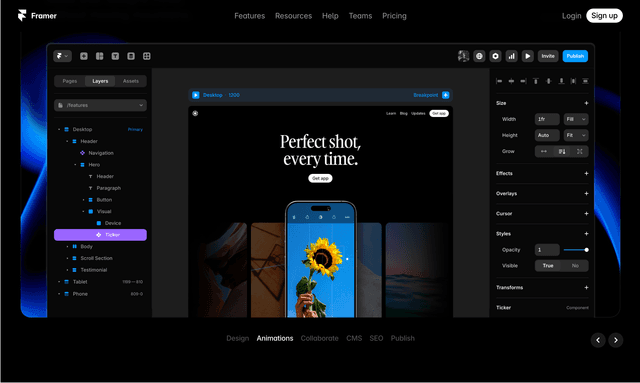Click the CMS tool icon in the editor toolbar
The height and width of the screenshot is (383, 640).
point(131,56)
